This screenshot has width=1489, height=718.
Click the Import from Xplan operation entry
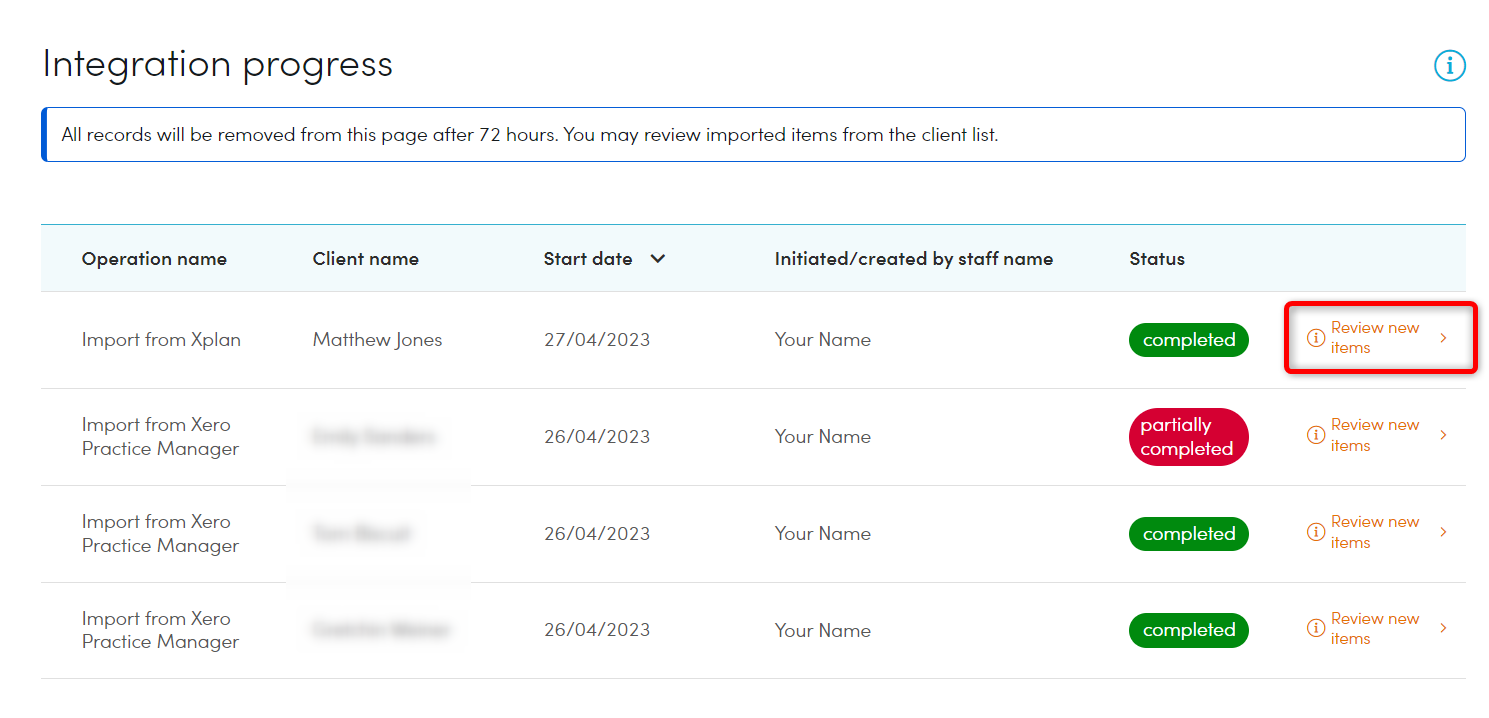pyautogui.click(x=161, y=340)
